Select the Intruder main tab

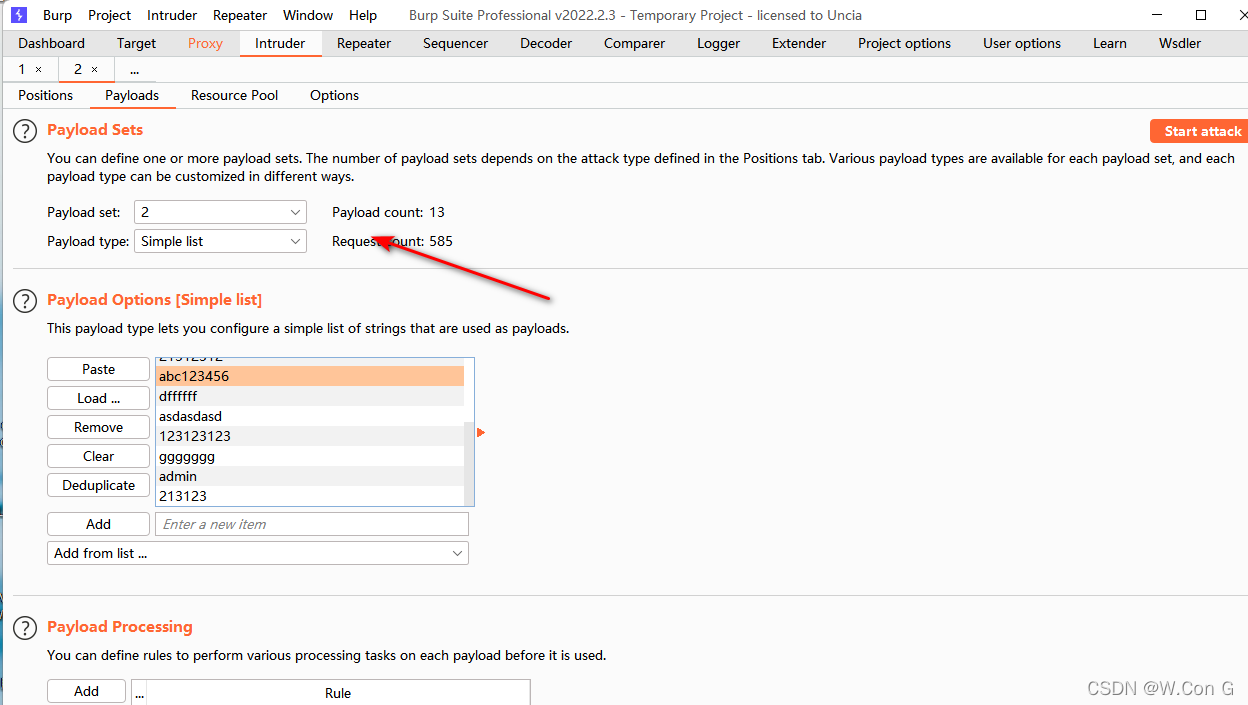pos(280,43)
